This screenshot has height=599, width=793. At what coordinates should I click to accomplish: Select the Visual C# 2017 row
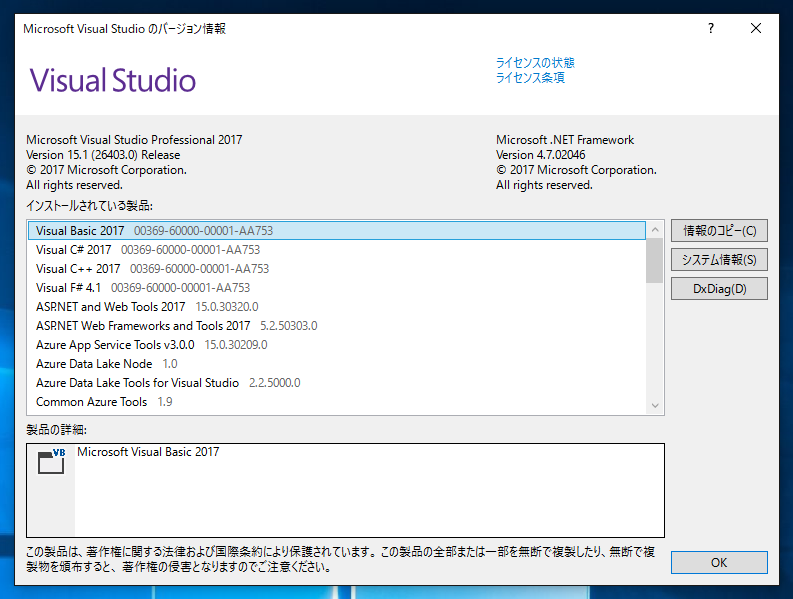tap(337, 250)
